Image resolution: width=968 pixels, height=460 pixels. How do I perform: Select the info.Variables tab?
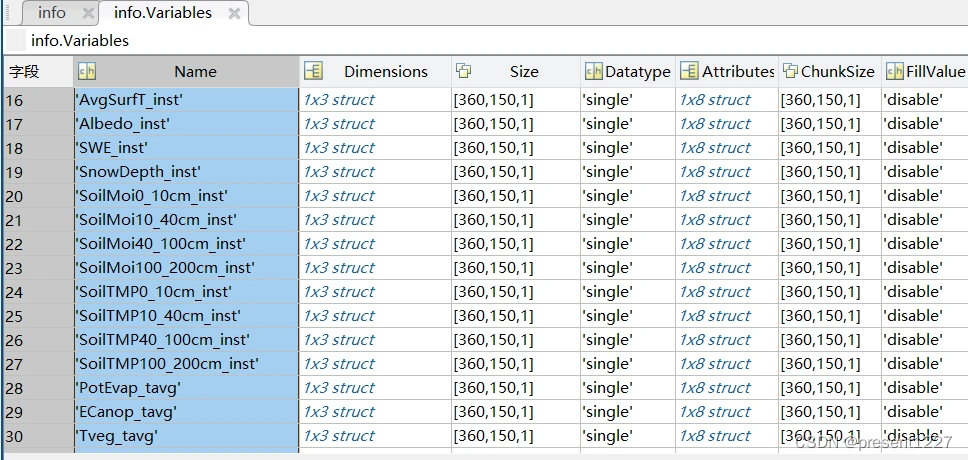point(163,13)
